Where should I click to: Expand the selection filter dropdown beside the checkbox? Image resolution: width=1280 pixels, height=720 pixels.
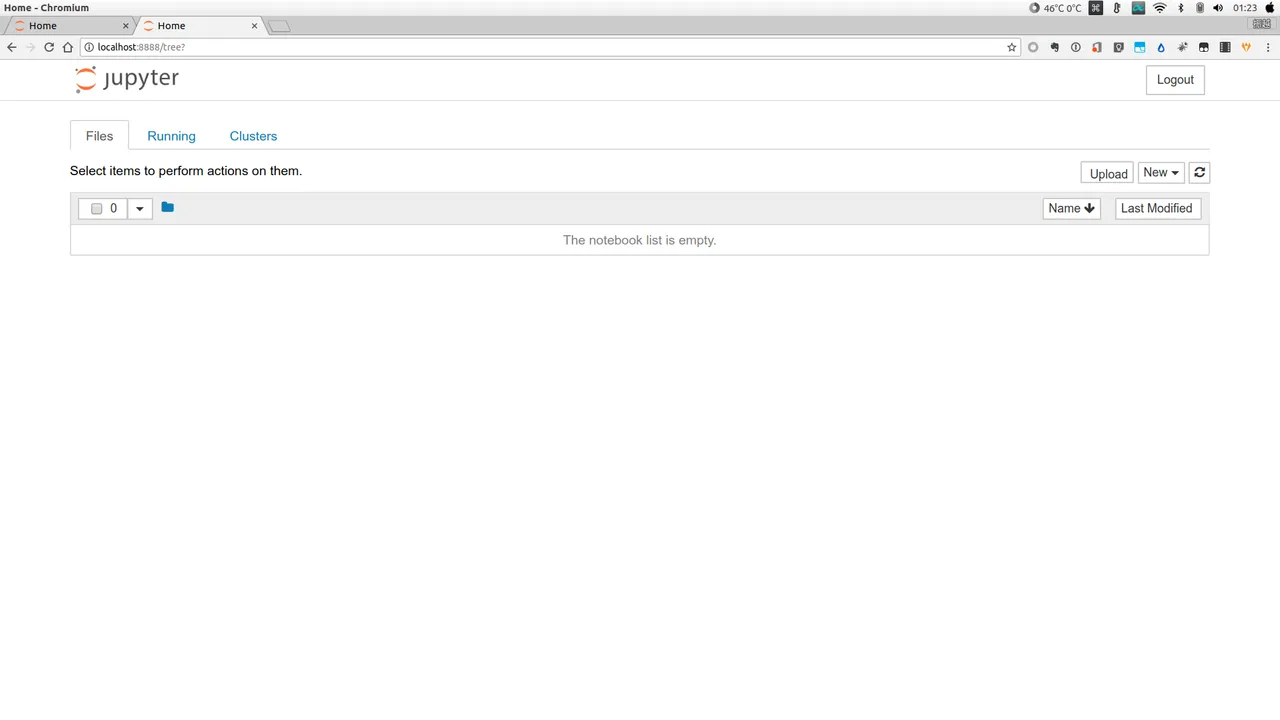pyautogui.click(x=139, y=208)
